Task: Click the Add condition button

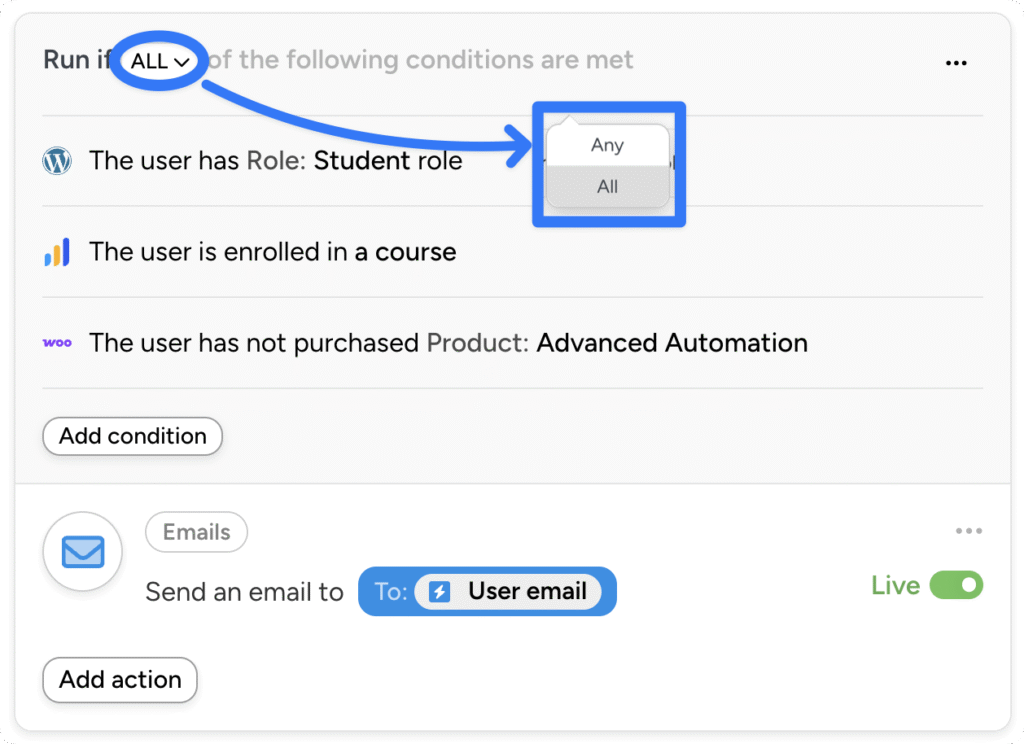Action: click(x=132, y=436)
